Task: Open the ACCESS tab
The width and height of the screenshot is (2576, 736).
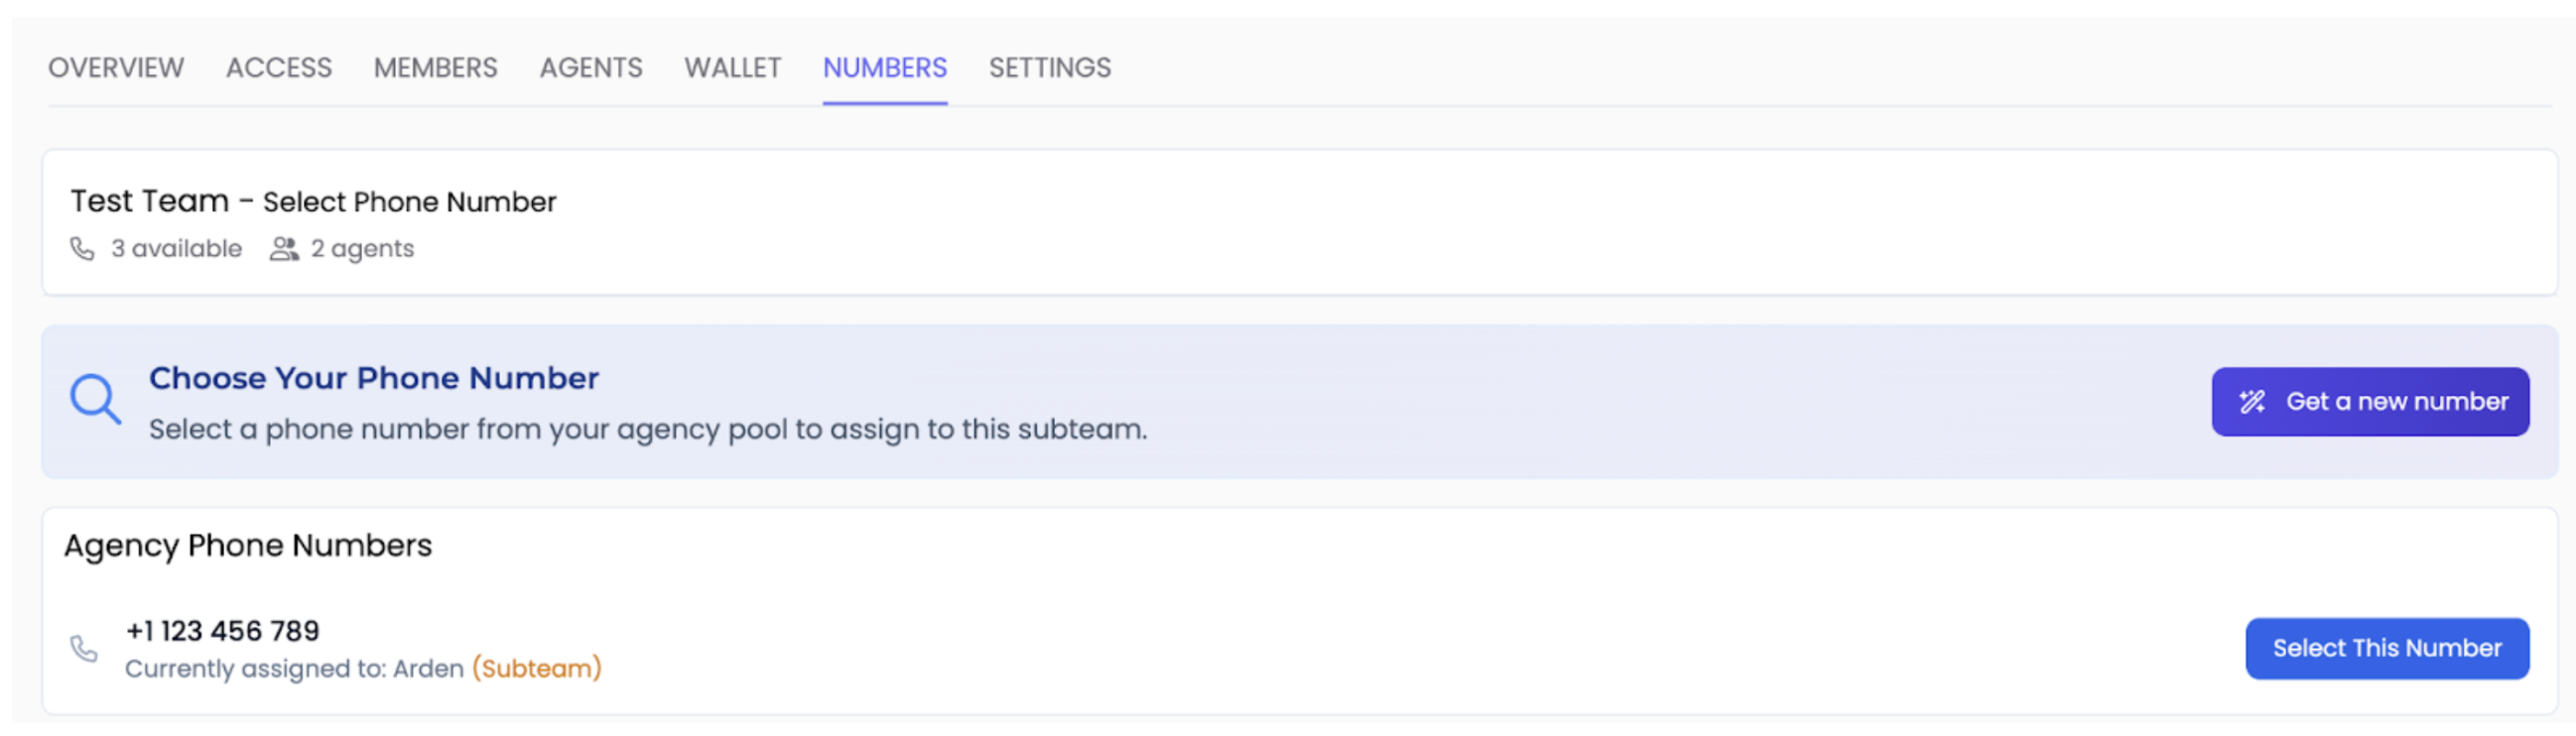Action: pos(279,67)
